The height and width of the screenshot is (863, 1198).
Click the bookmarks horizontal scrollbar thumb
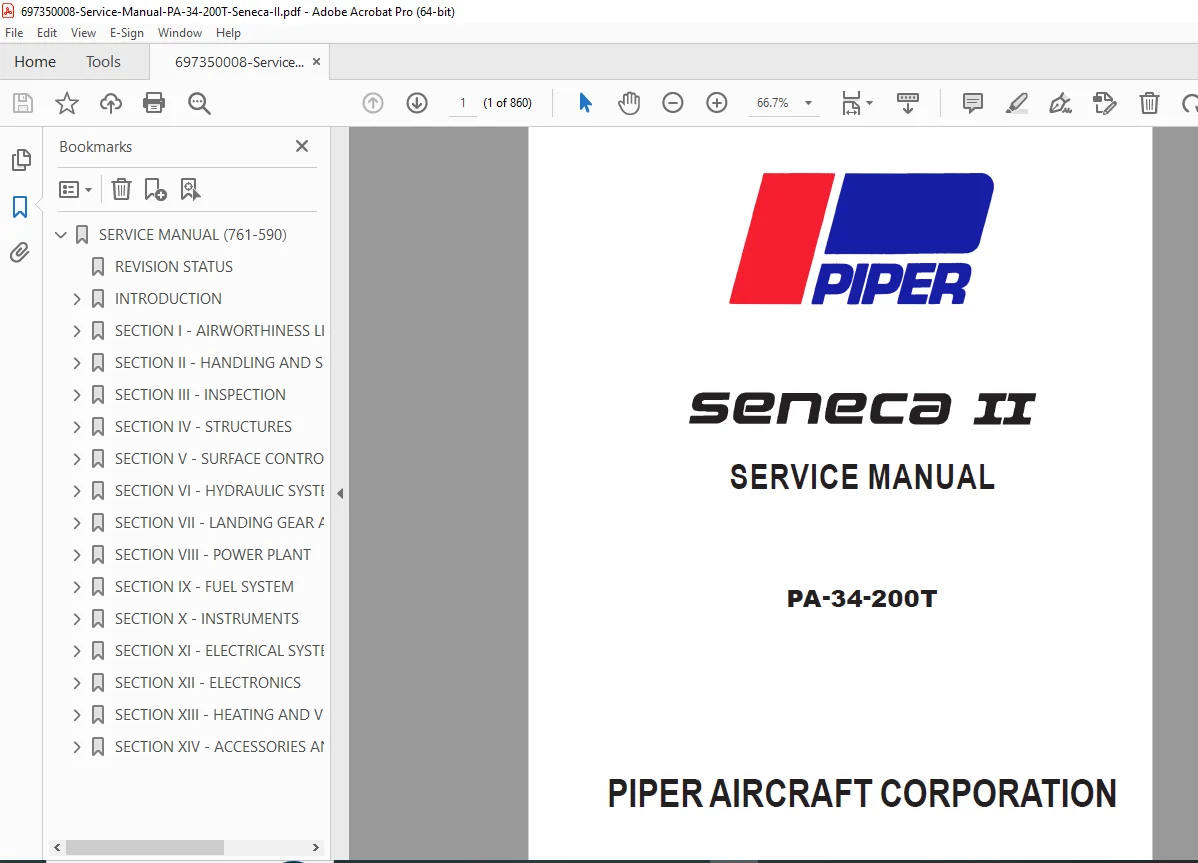click(x=144, y=848)
